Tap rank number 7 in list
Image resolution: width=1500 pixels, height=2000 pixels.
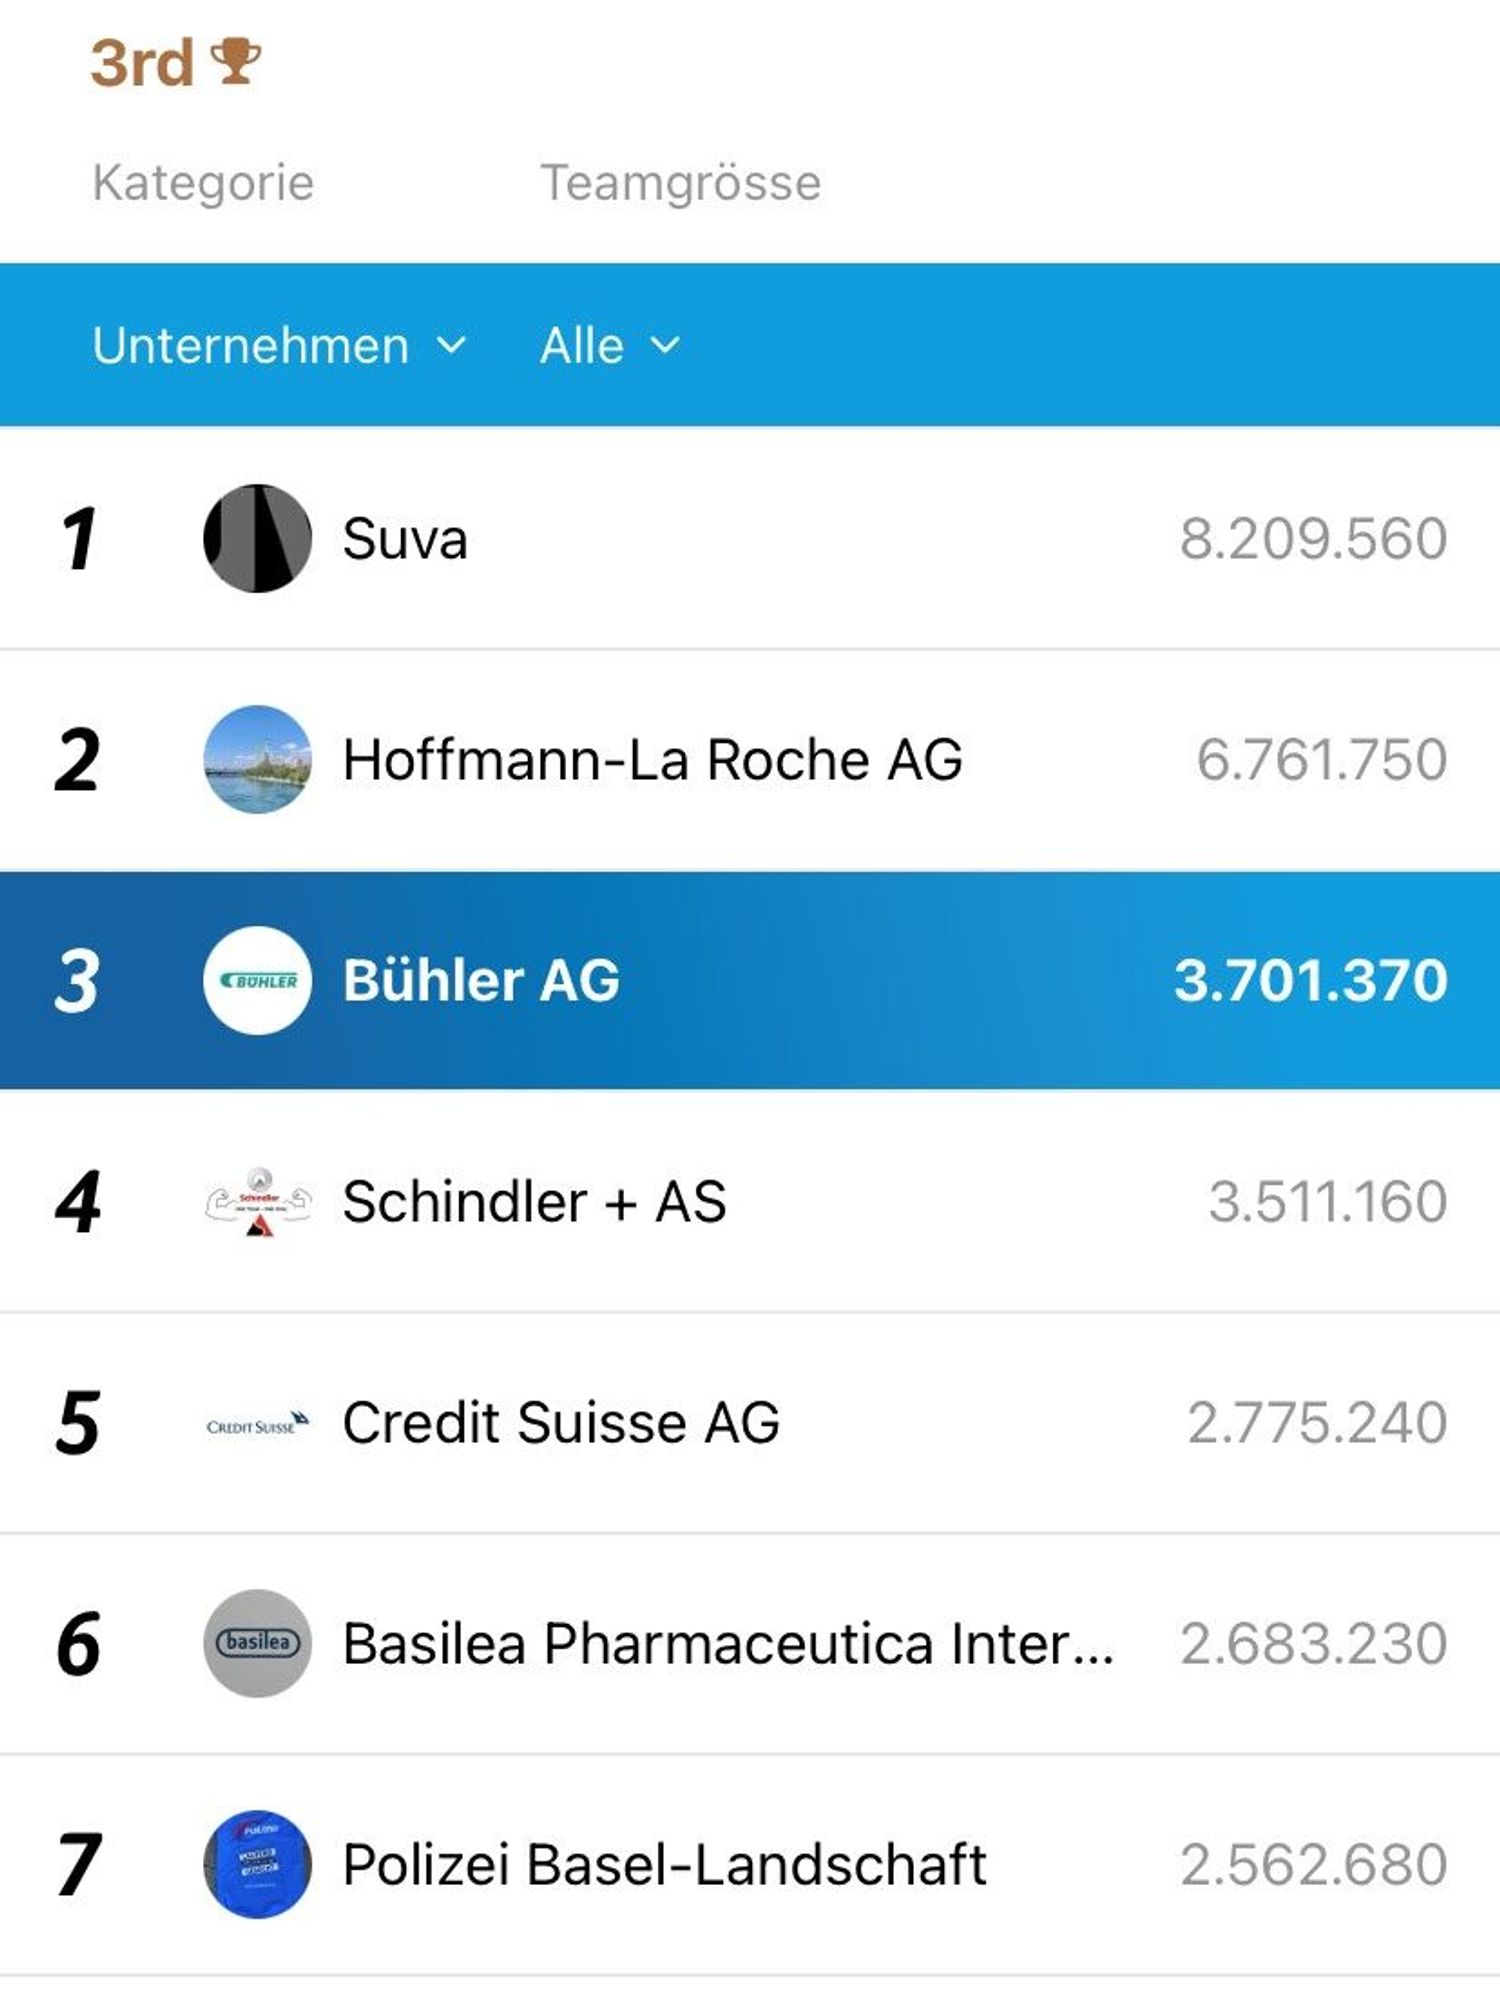[x=79, y=1864]
